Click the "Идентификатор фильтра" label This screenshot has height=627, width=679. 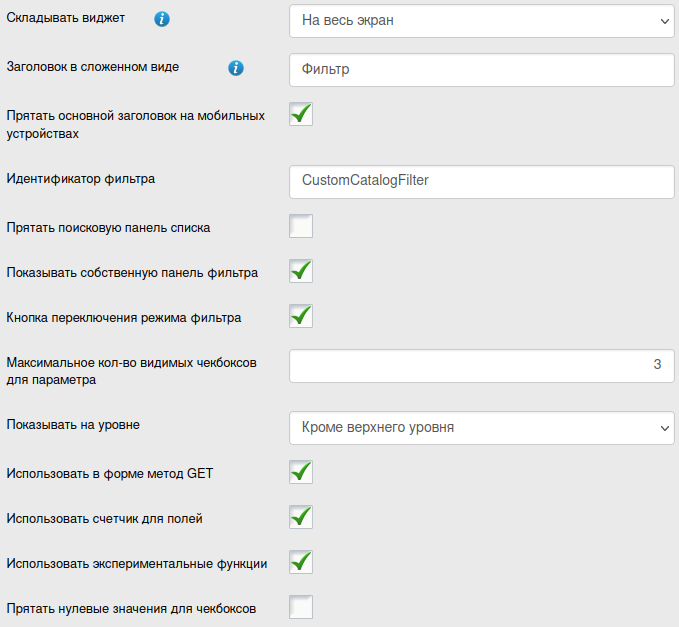coord(80,179)
